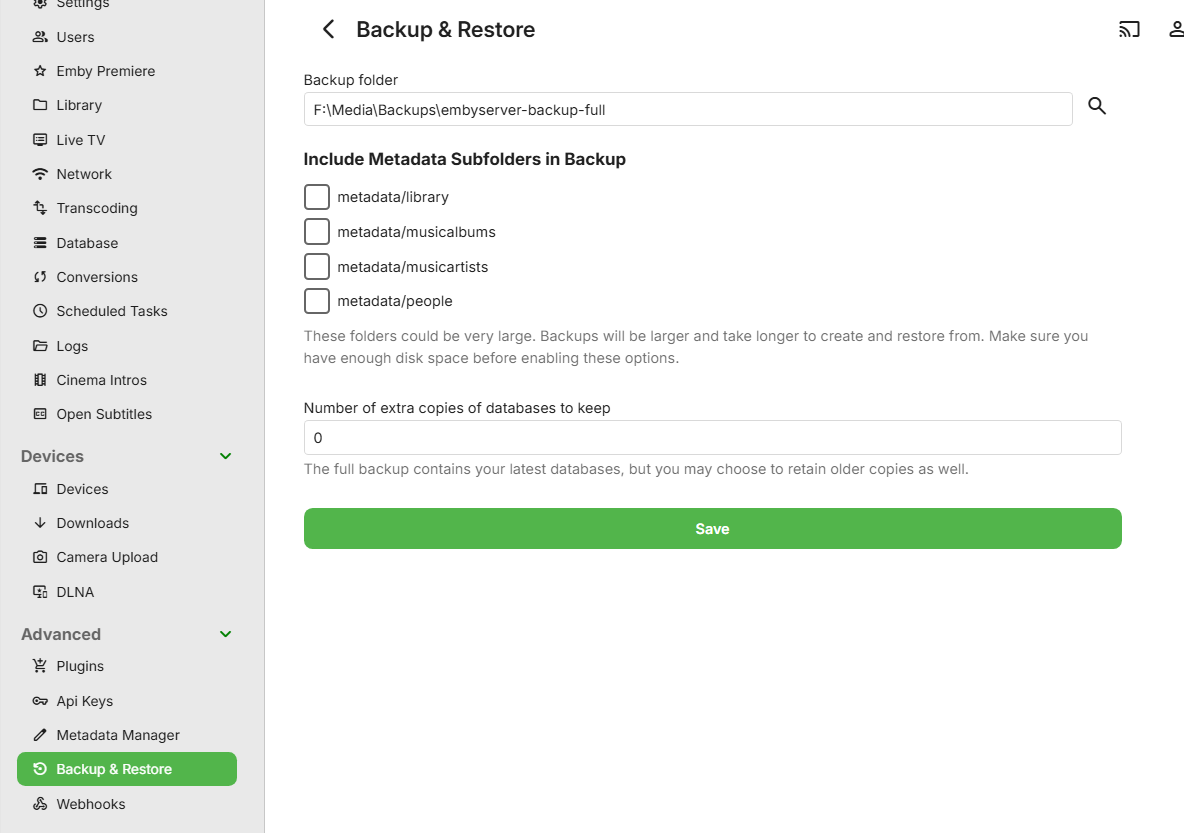The height and width of the screenshot is (833, 1184).
Task: Check metadata/musicalbums option
Action: tap(317, 232)
